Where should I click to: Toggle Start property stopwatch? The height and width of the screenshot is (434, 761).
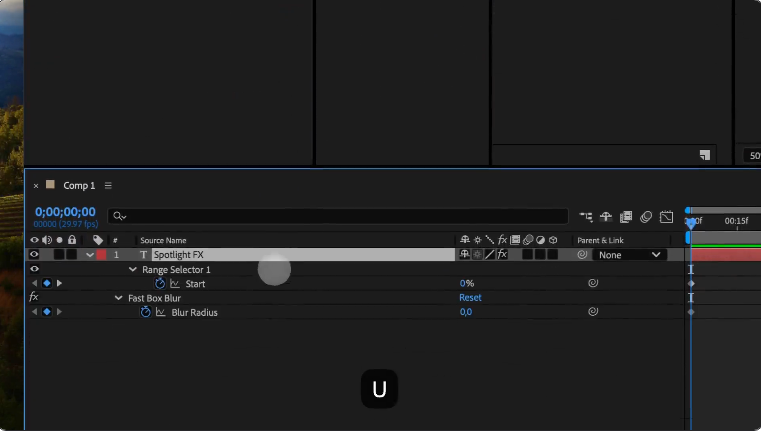tap(160, 284)
